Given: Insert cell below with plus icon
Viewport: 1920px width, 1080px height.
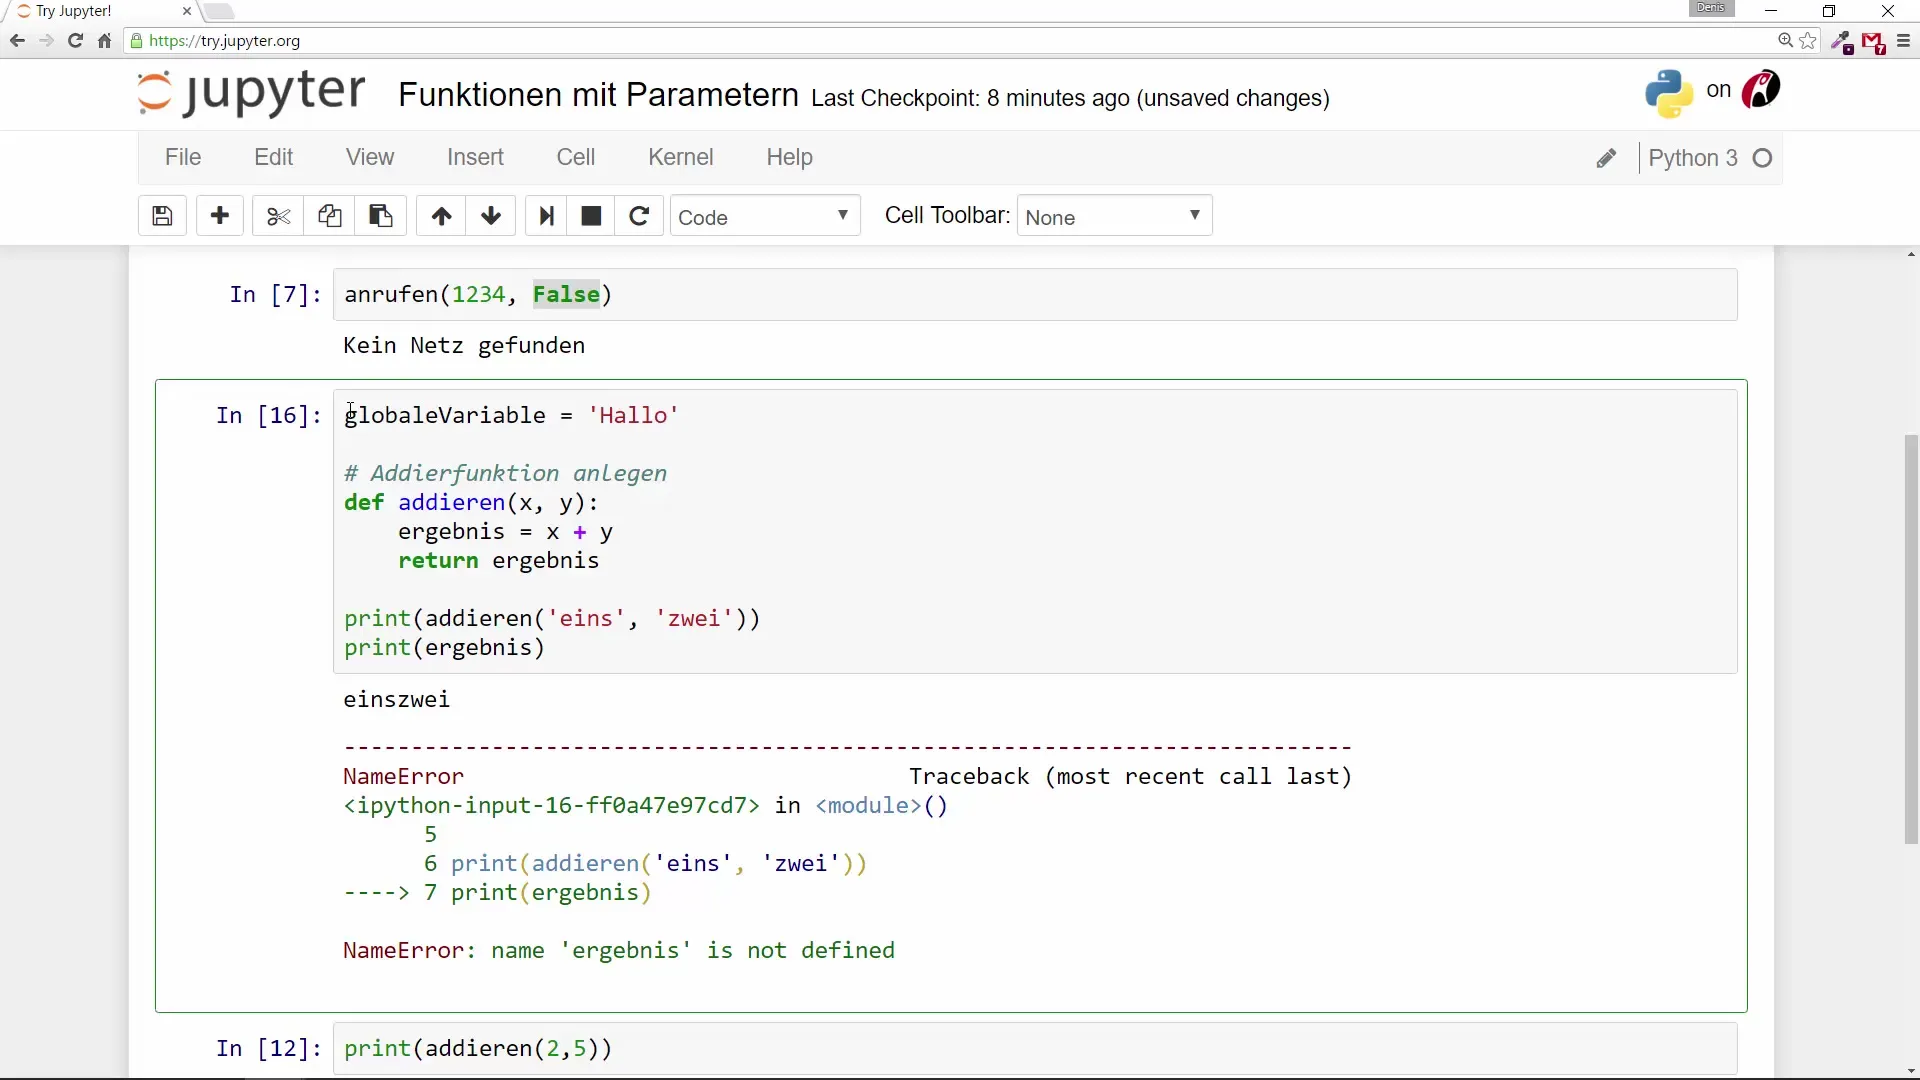Looking at the screenshot, I should pos(220,216).
